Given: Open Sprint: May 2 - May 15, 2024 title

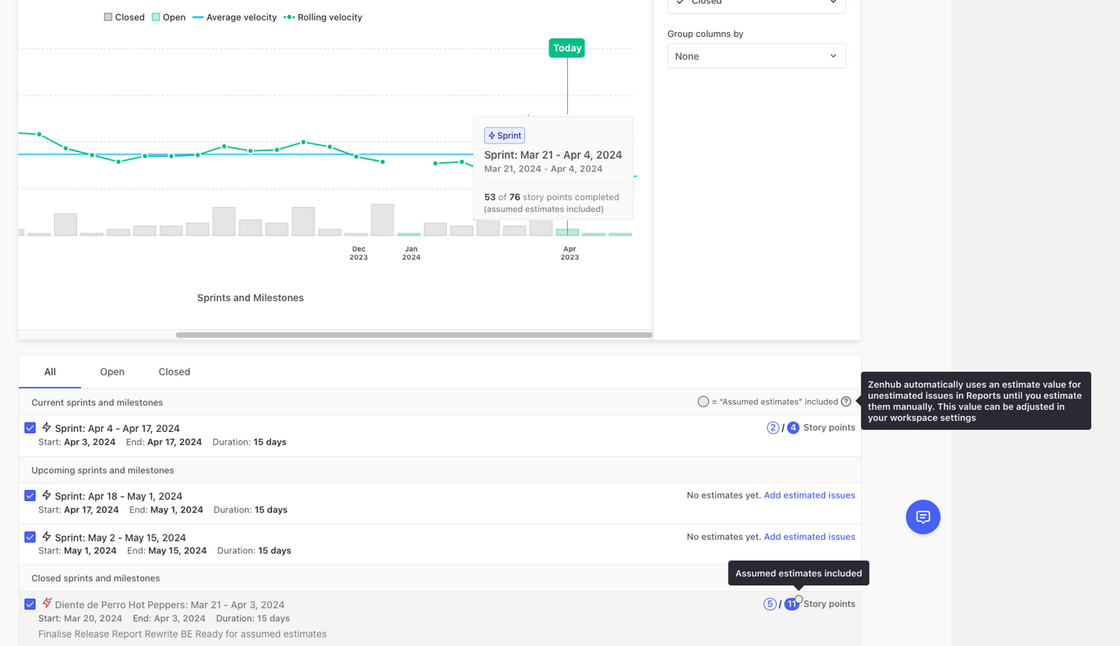Looking at the screenshot, I should [x=120, y=537].
